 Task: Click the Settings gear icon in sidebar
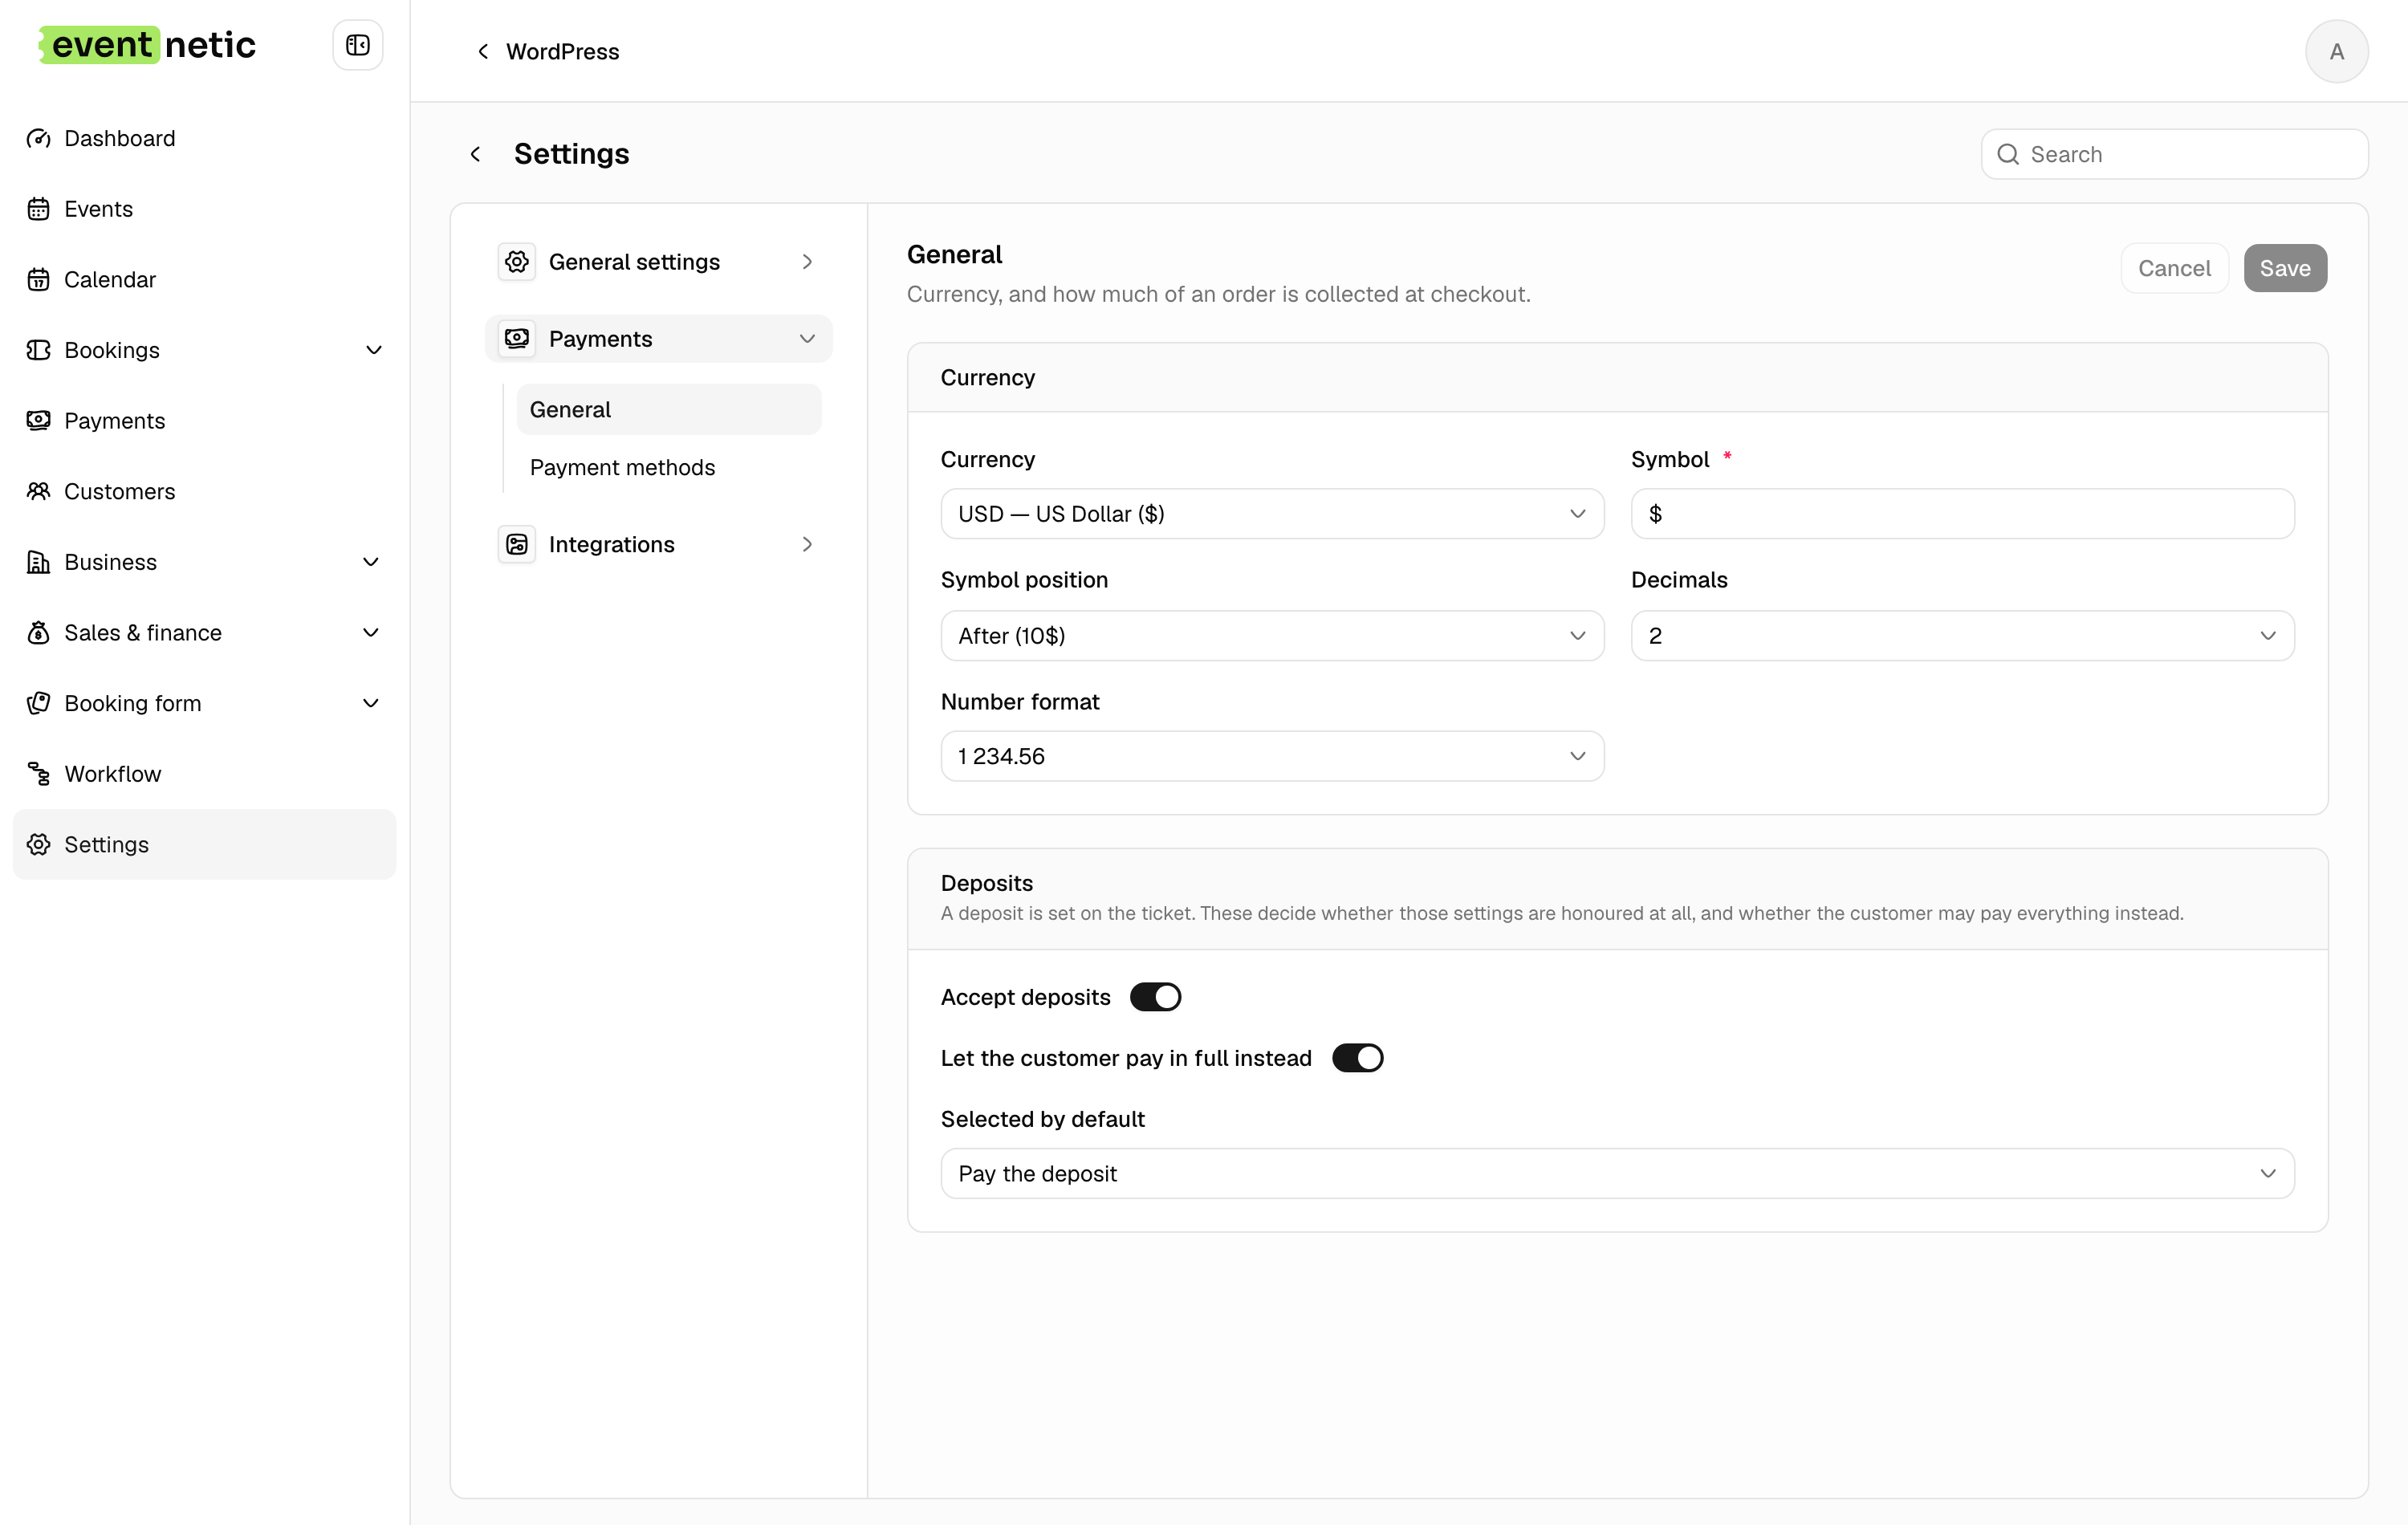tap(38, 844)
